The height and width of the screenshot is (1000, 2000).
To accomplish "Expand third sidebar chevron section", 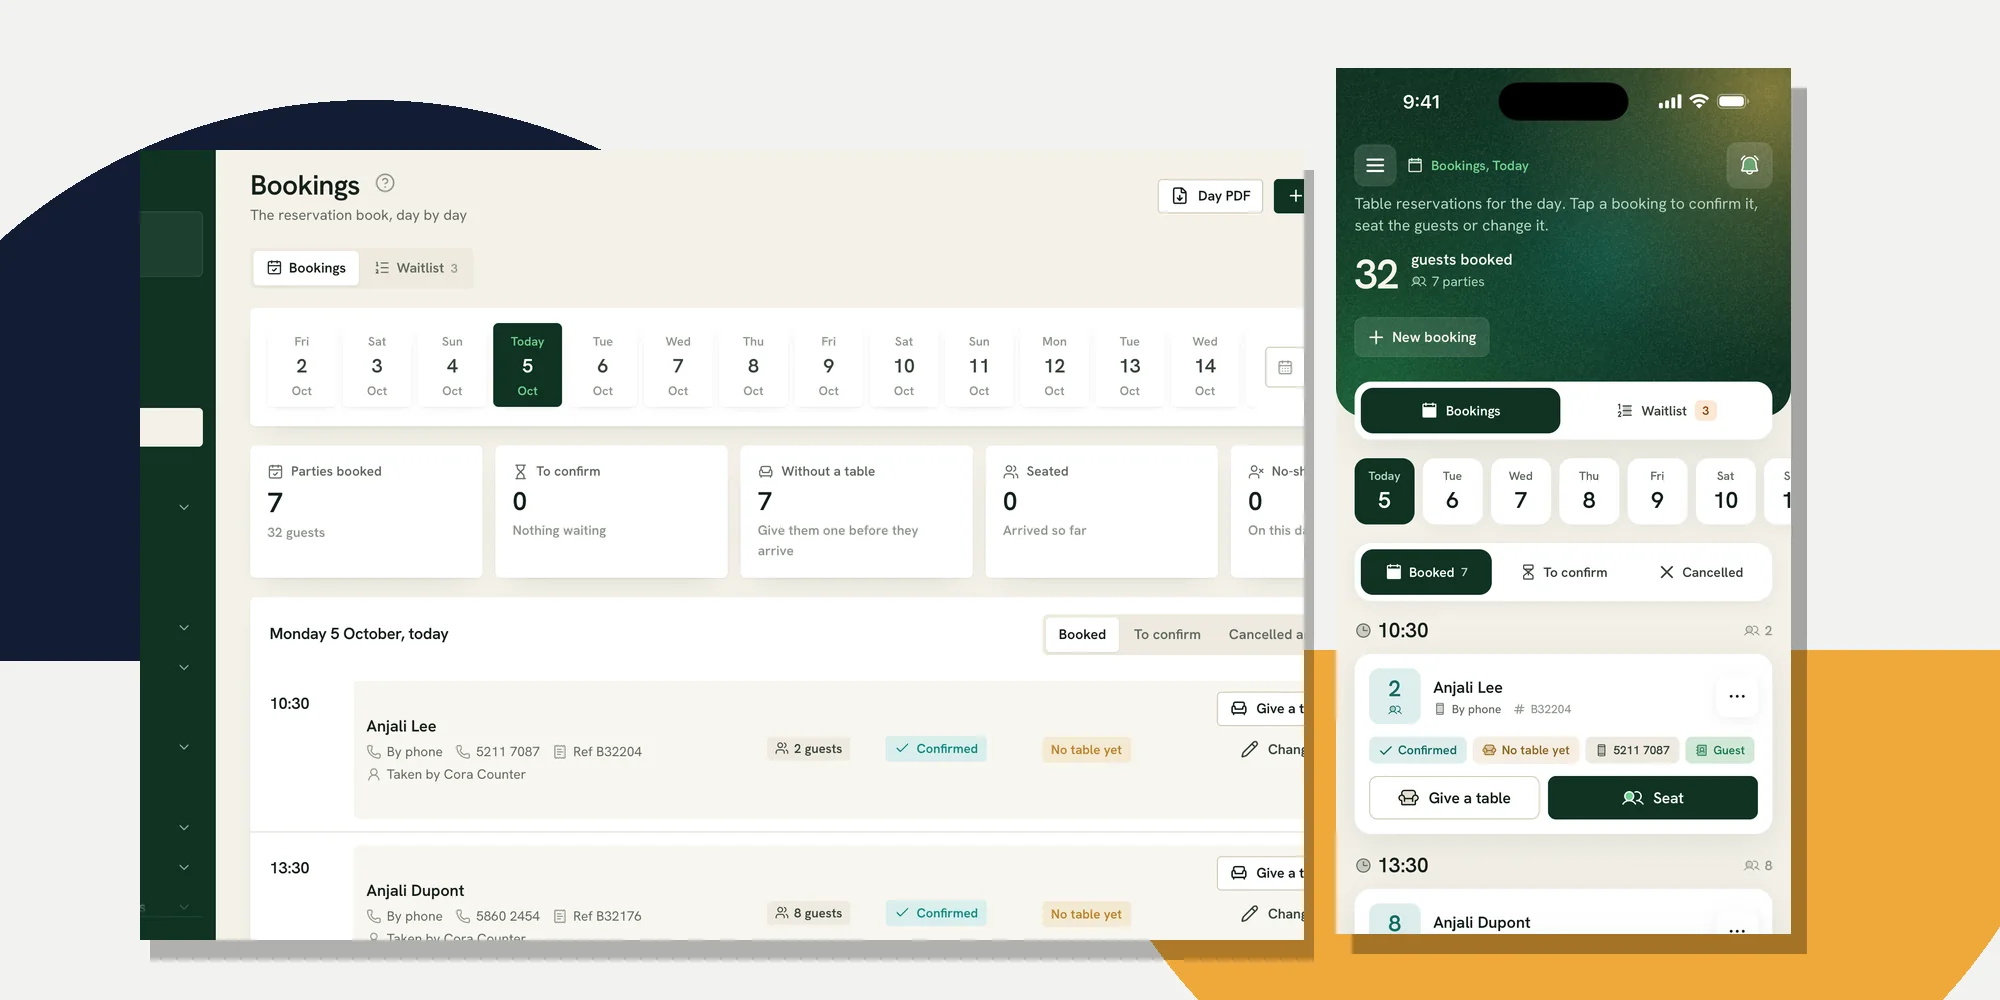I will 184,667.
